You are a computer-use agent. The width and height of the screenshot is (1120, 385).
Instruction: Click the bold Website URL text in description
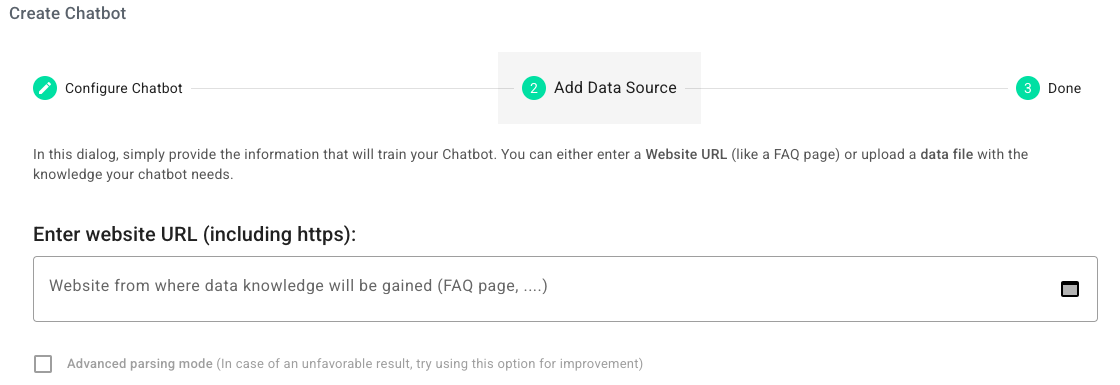(x=686, y=154)
